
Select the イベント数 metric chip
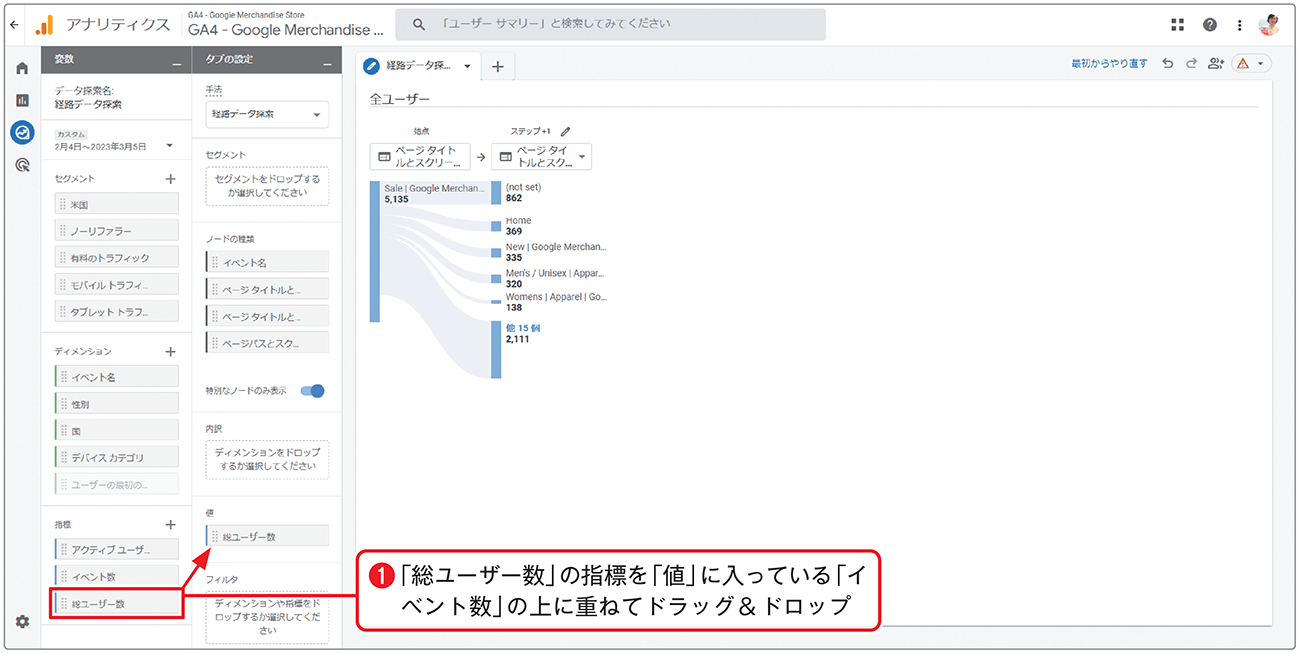point(116,577)
